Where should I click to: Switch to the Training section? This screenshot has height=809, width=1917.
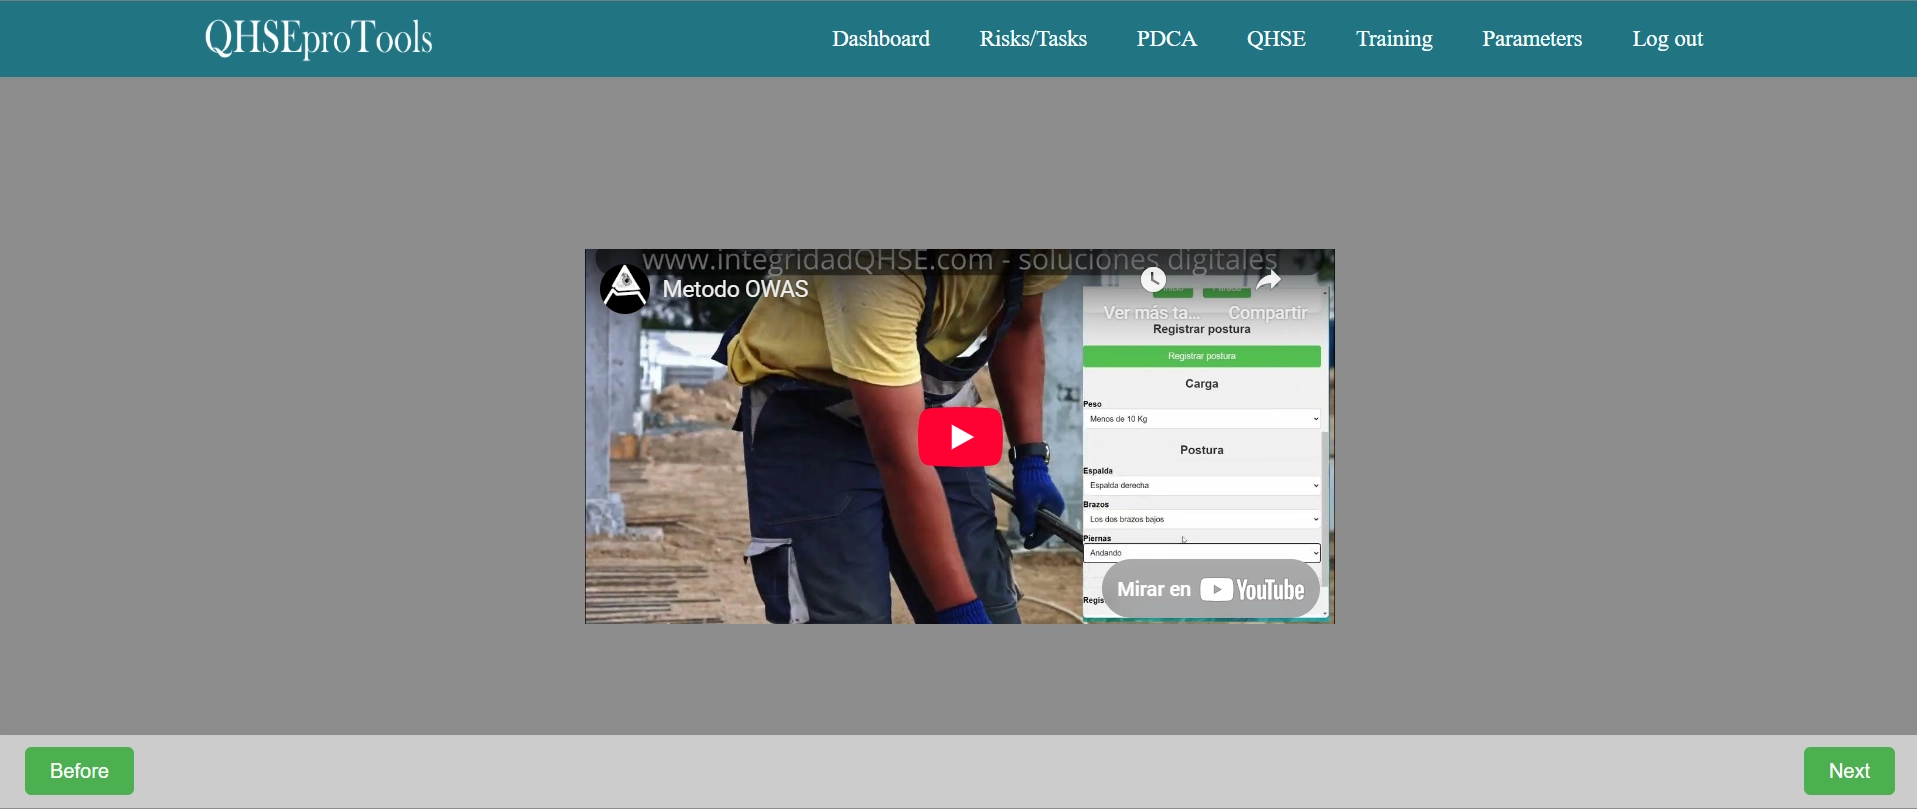pos(1393,39)
